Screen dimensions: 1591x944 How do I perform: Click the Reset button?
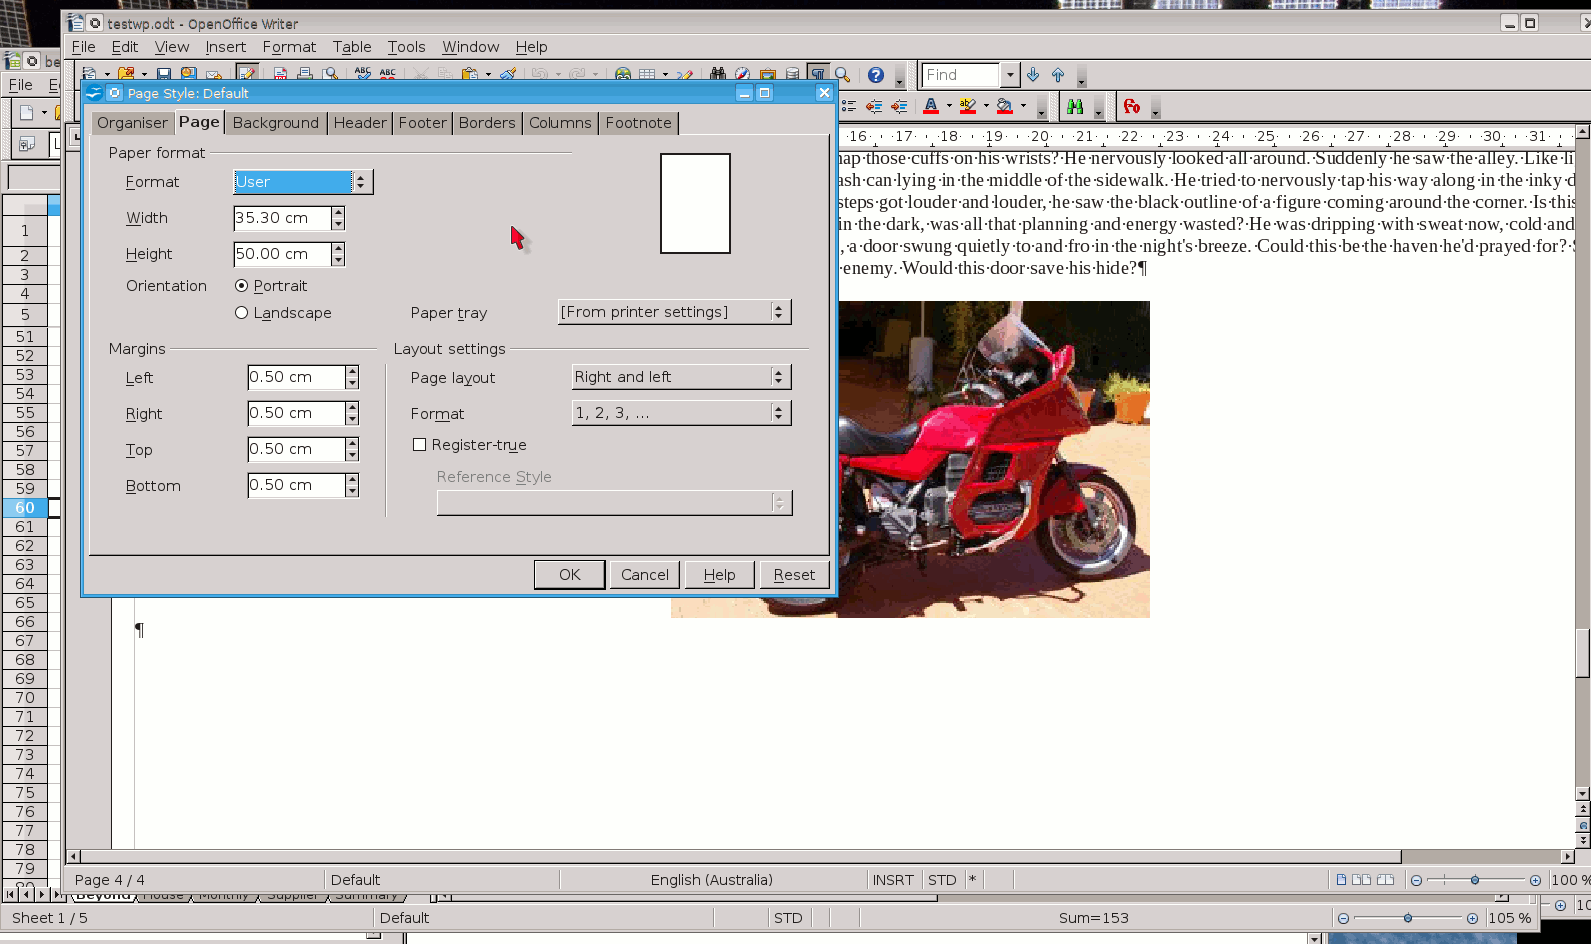[794, 575]
